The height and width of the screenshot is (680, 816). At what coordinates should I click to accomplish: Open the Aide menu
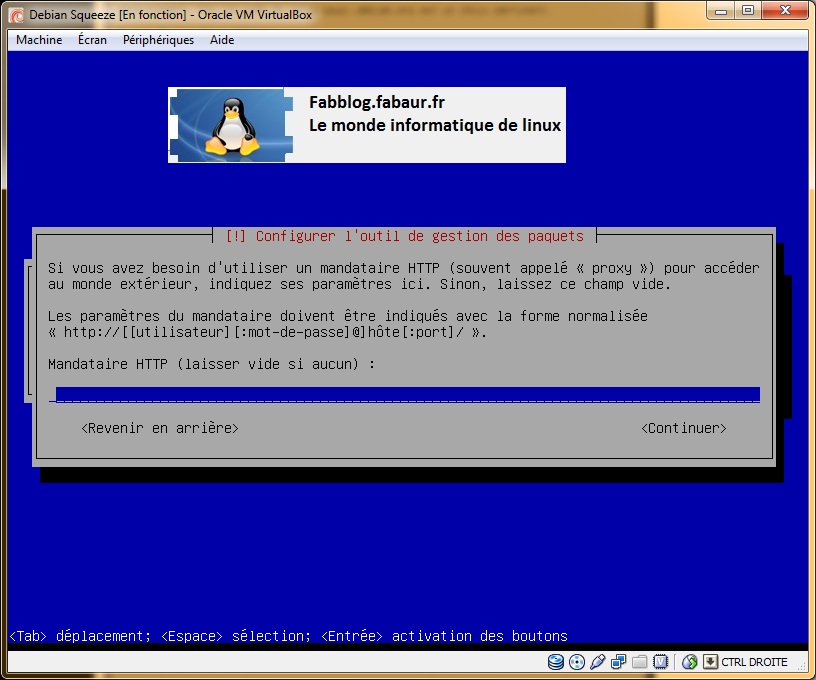tap(222, 40)
